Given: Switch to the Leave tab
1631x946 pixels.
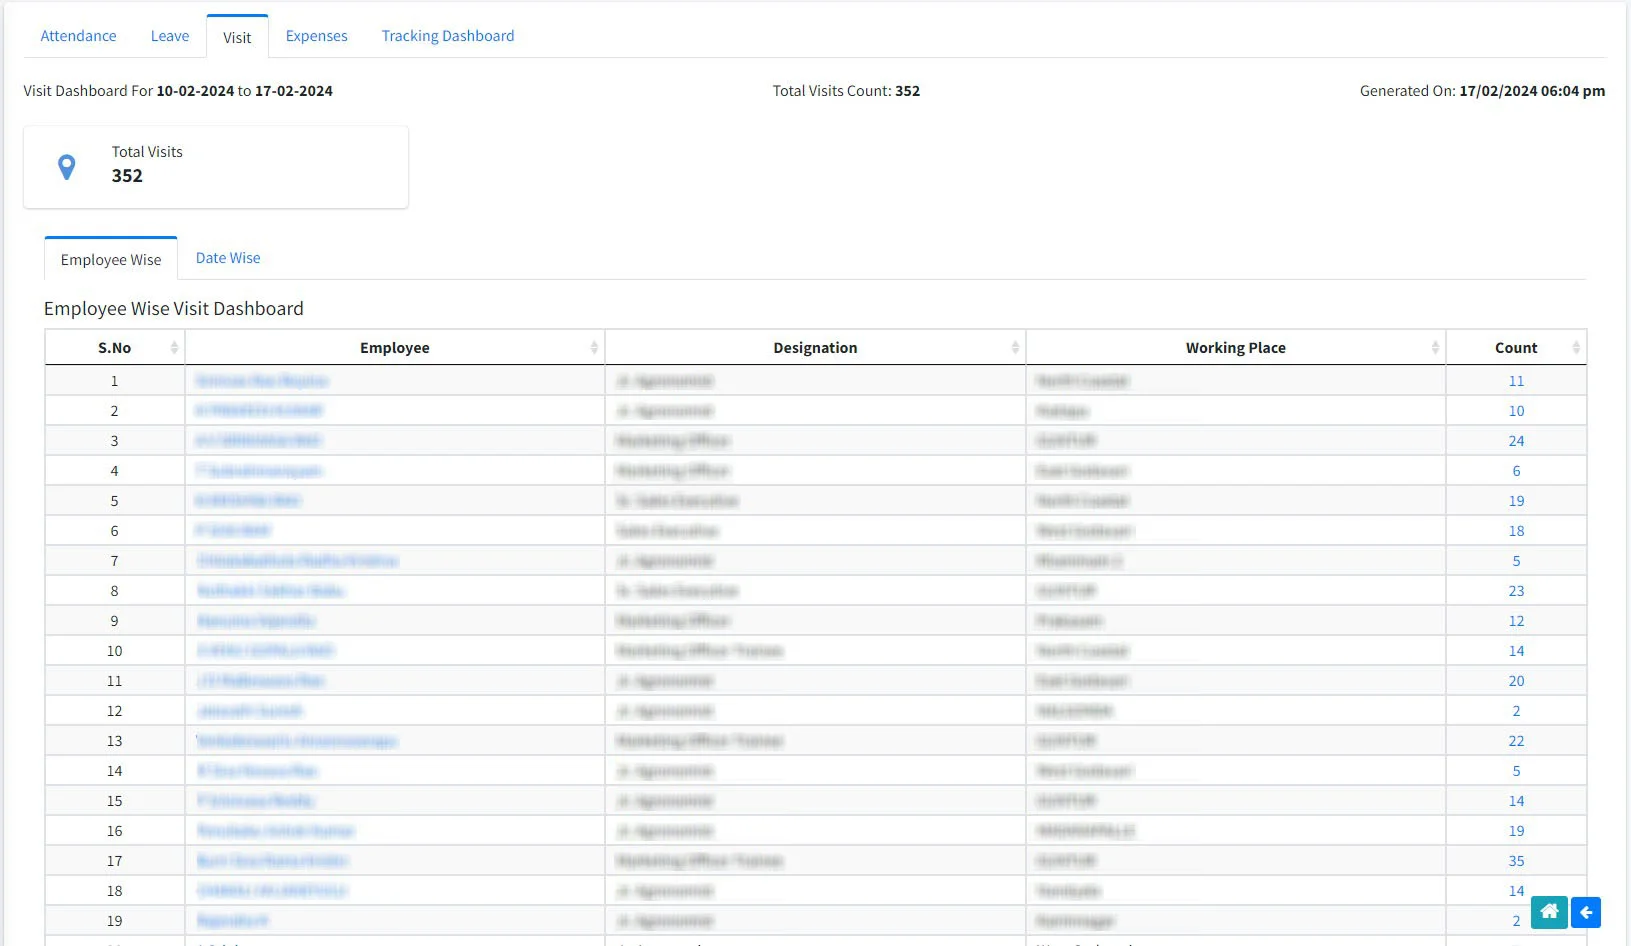Looking at the screenshot, I should (169, 35).
